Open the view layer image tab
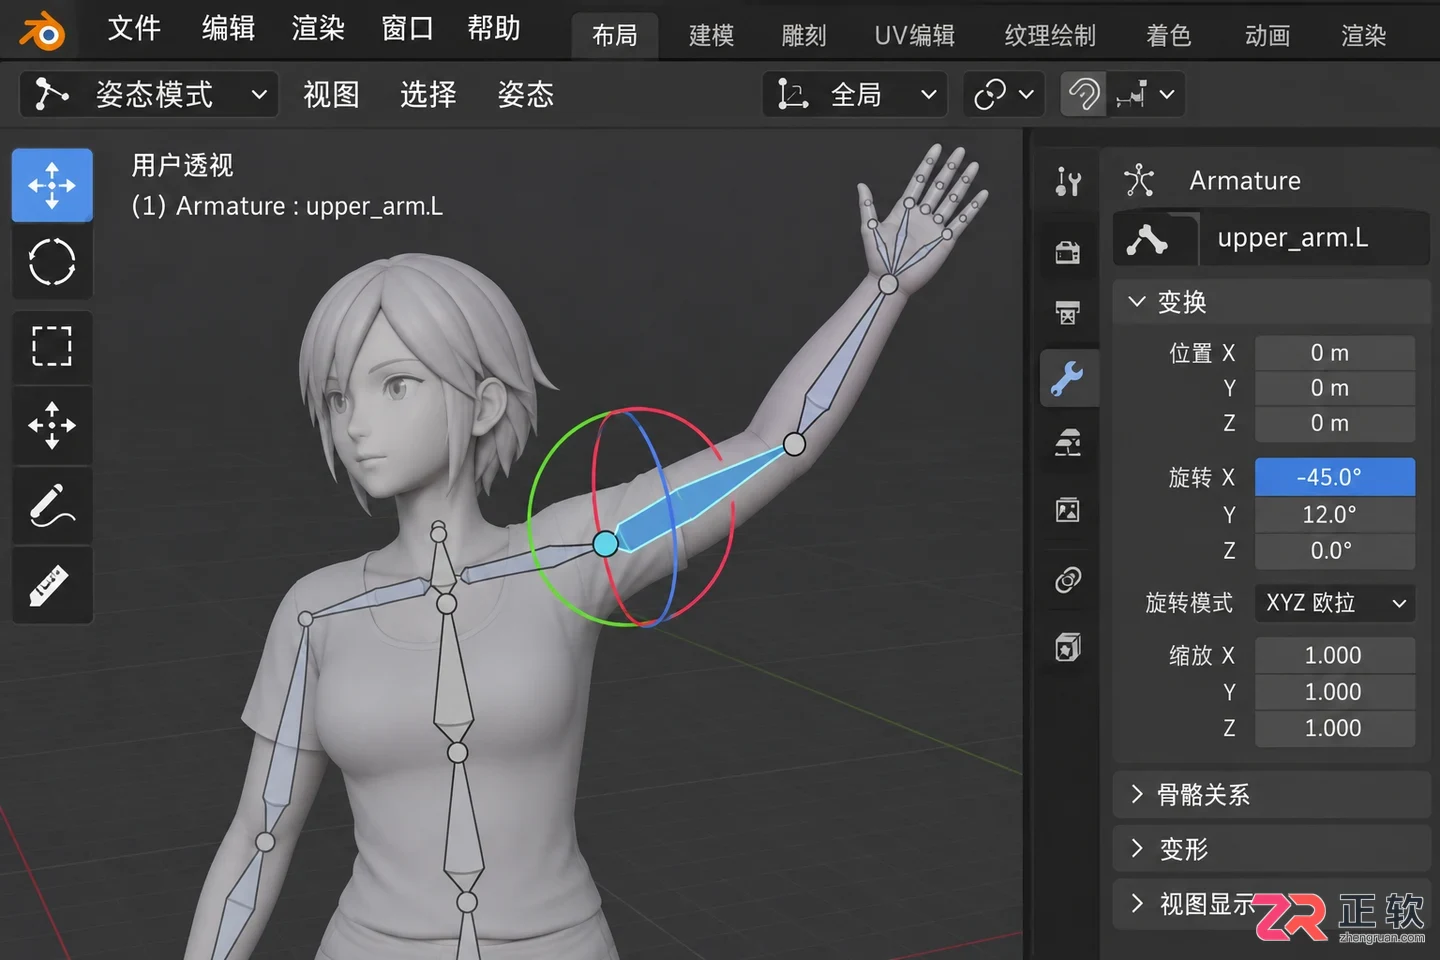Image resolution: width=1440 pixels, height=960 pixels. [1068, 511]
